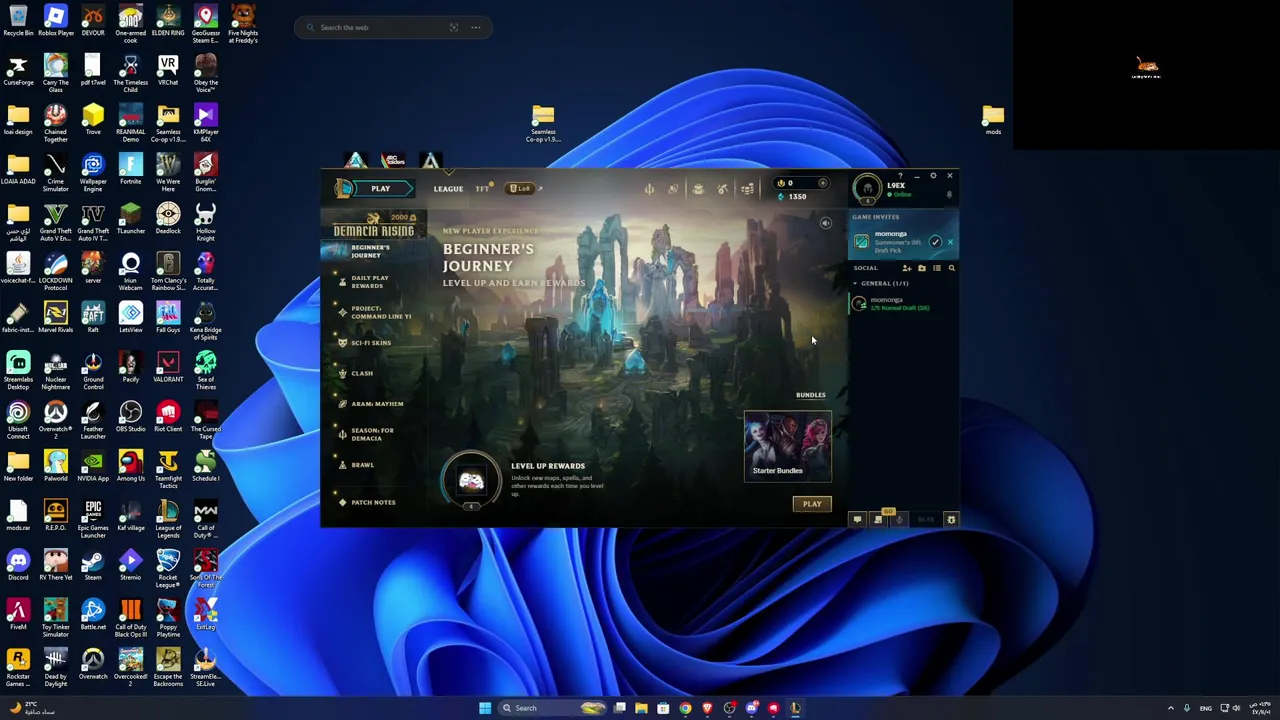Open the Store coins icon
The image size is (1280, 720).
point(747,188)
